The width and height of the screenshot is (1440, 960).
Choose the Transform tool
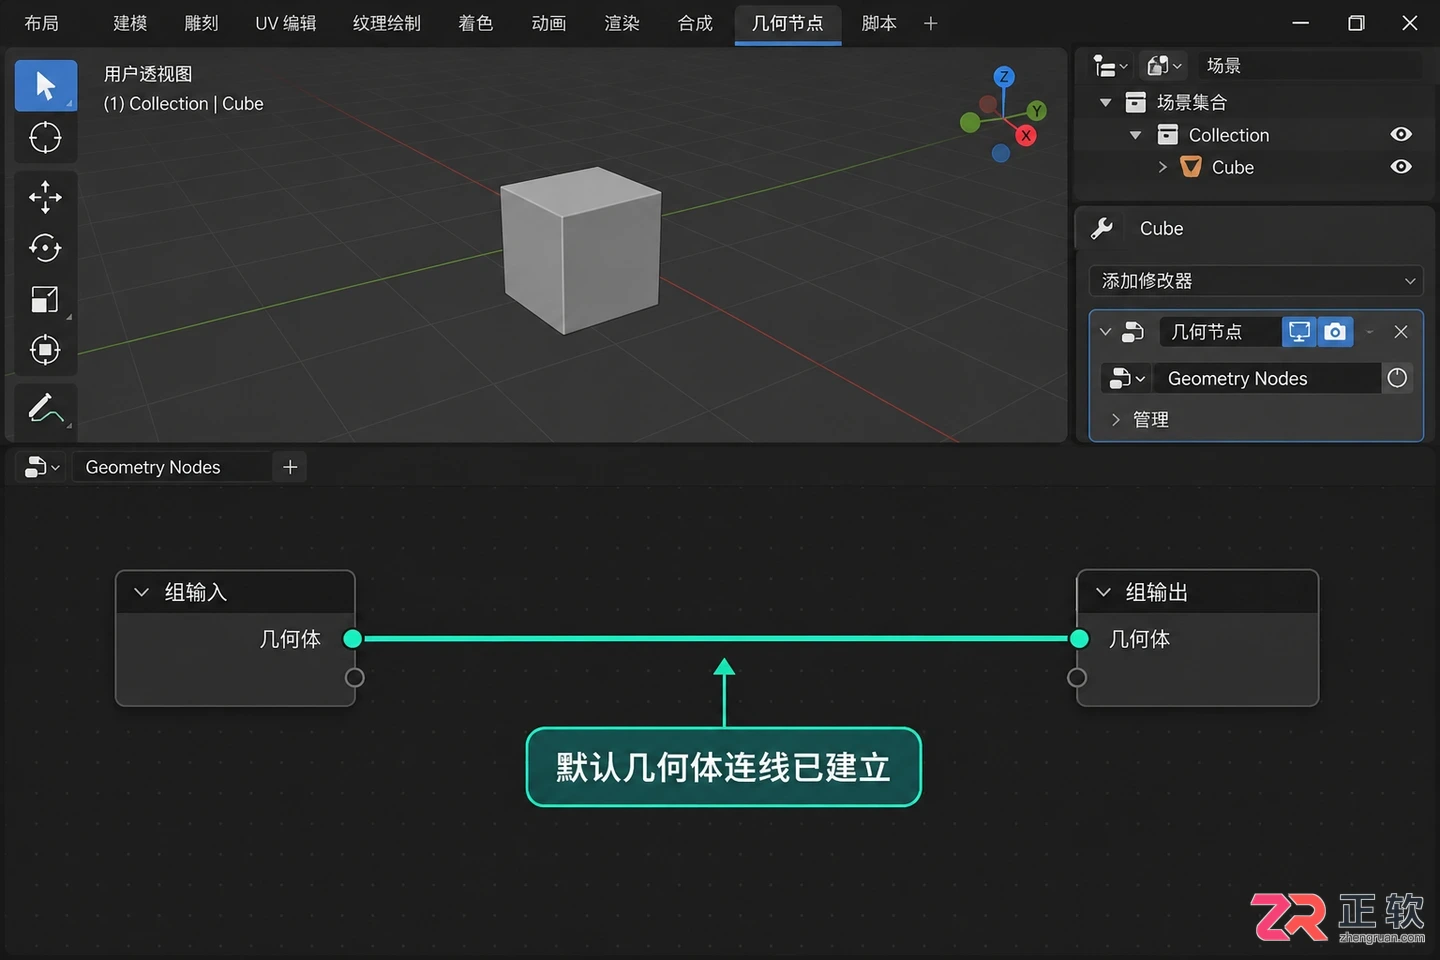(x=45, y=350)
